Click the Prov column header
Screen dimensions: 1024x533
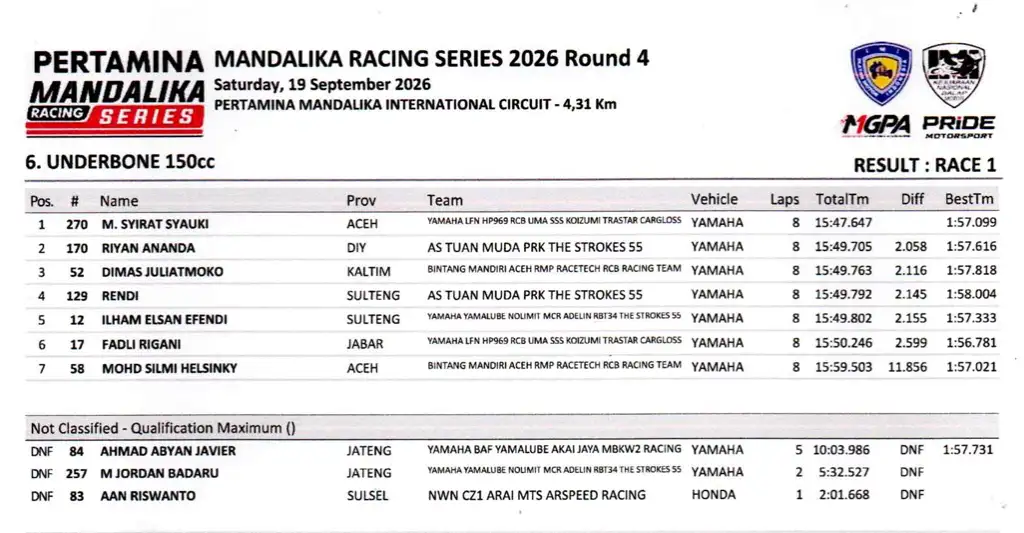[361, 201]
